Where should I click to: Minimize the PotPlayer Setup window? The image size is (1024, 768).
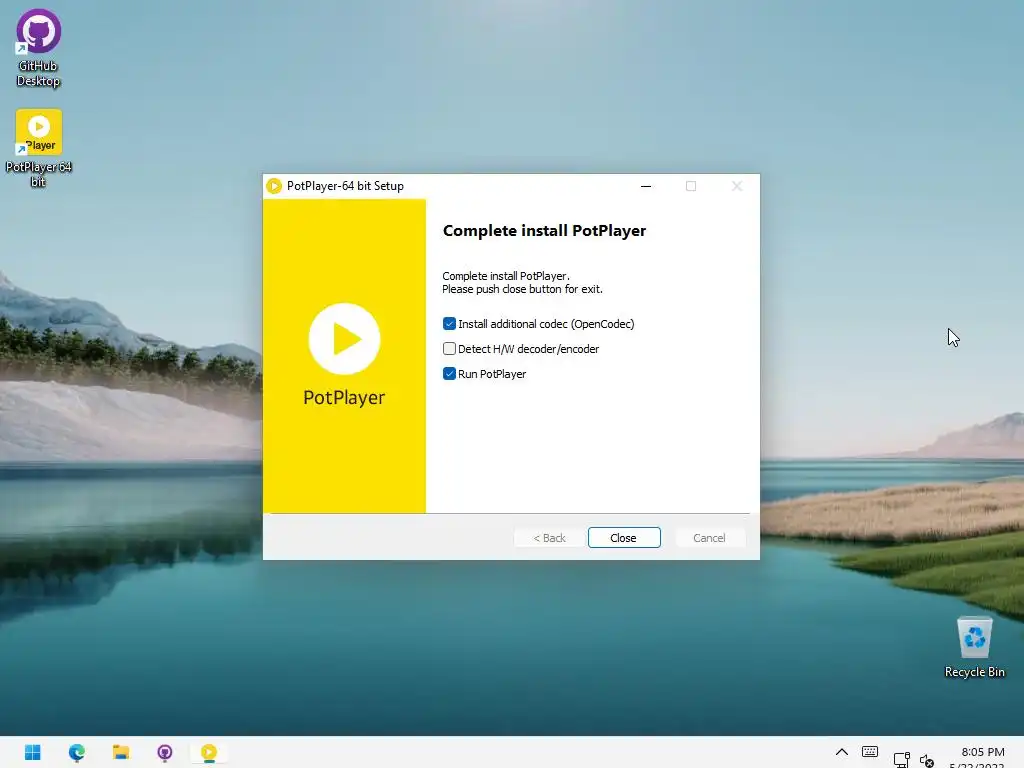point(646,186)
